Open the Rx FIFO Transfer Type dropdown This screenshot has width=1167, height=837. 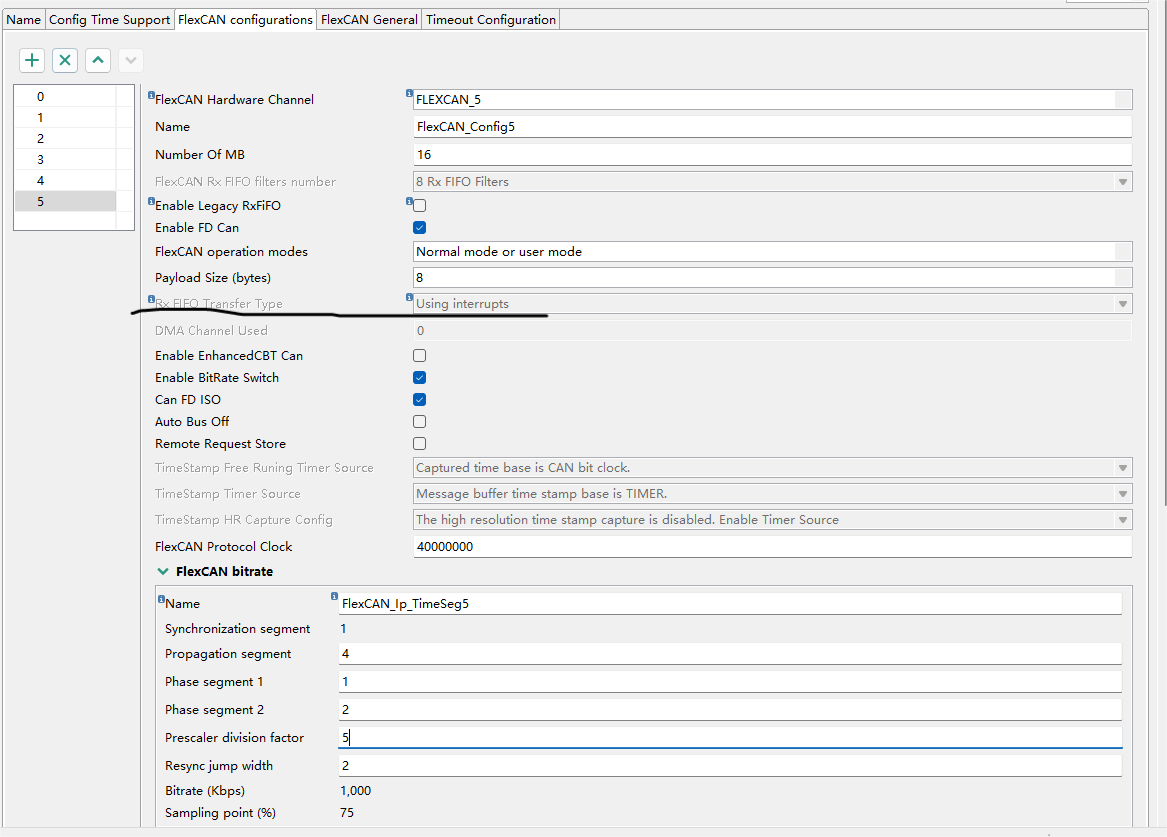pos(772,304)
